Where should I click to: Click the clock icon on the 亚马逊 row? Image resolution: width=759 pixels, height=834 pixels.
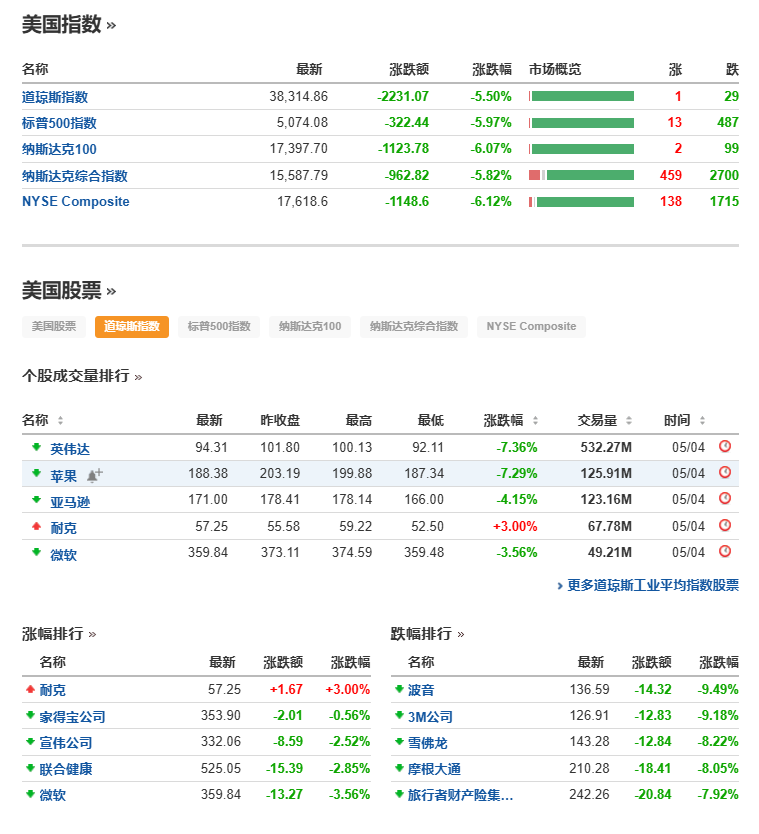coord(726,499)
